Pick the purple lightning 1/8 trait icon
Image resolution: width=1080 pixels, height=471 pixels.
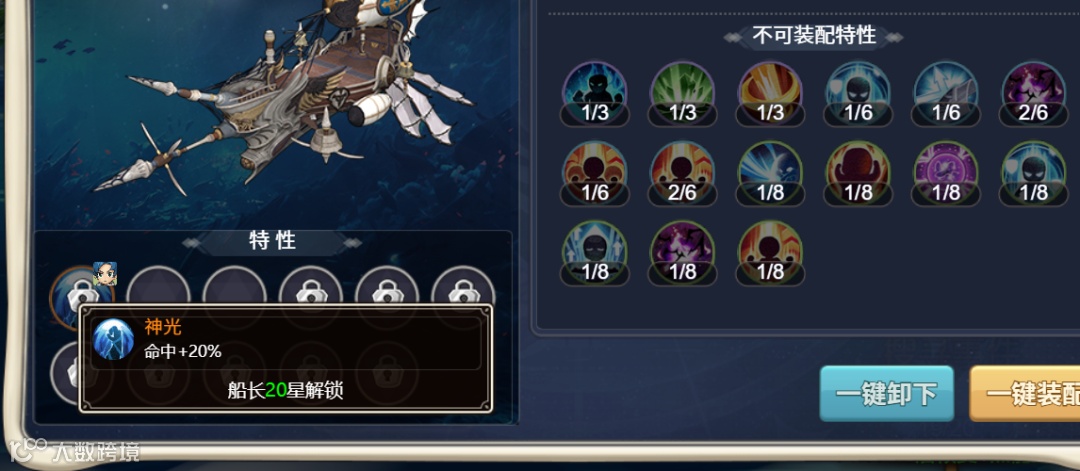click(683, 253)
